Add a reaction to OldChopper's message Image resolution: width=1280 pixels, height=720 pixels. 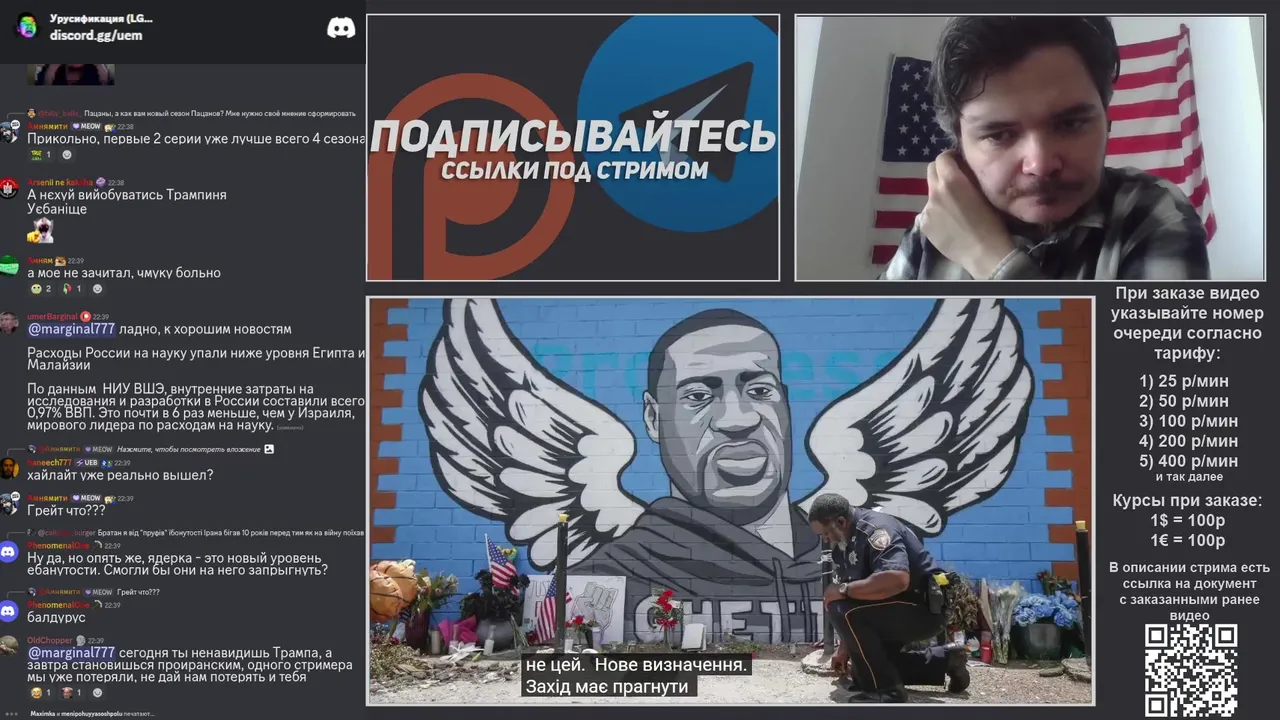pos(97,692)
